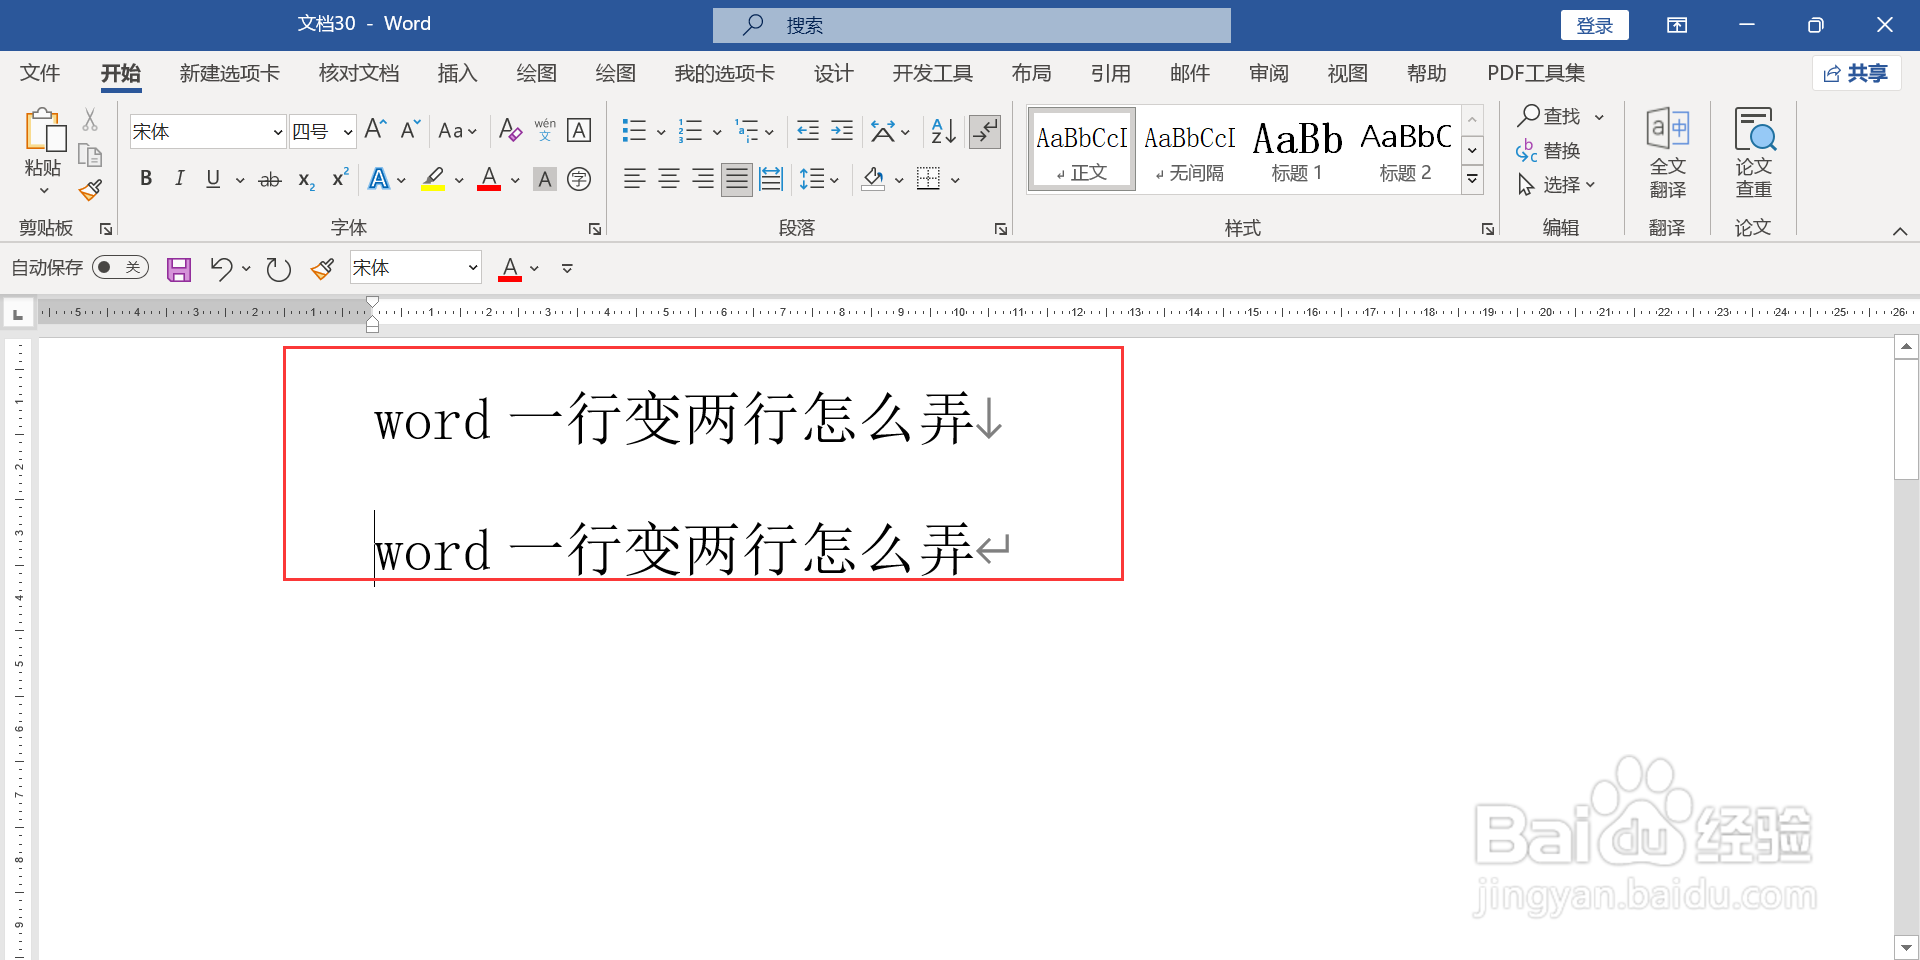Viewport: 1920px width, 960px height.
Task: Click the vertical scrollbar up arrow
Action: pyautogui.click(x=1906, y=347)
